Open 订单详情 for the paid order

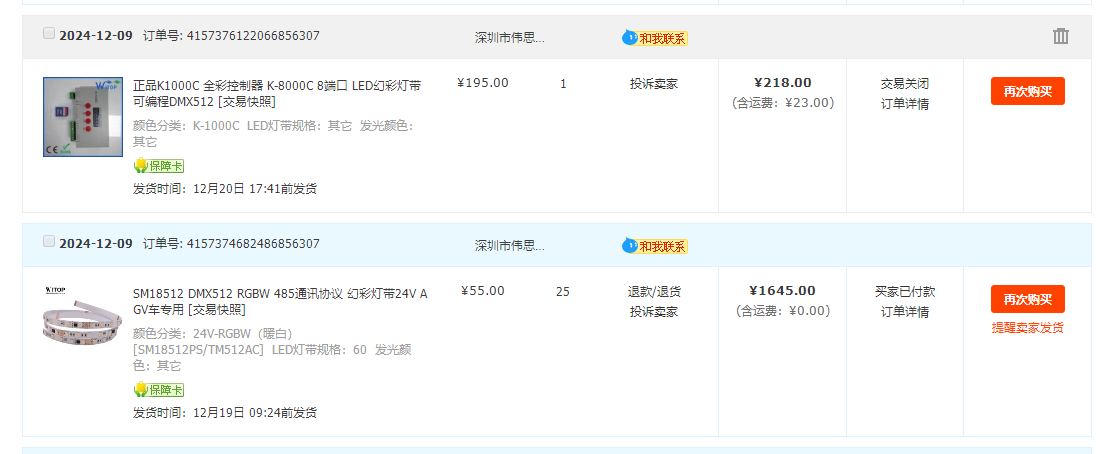[905, 312]
